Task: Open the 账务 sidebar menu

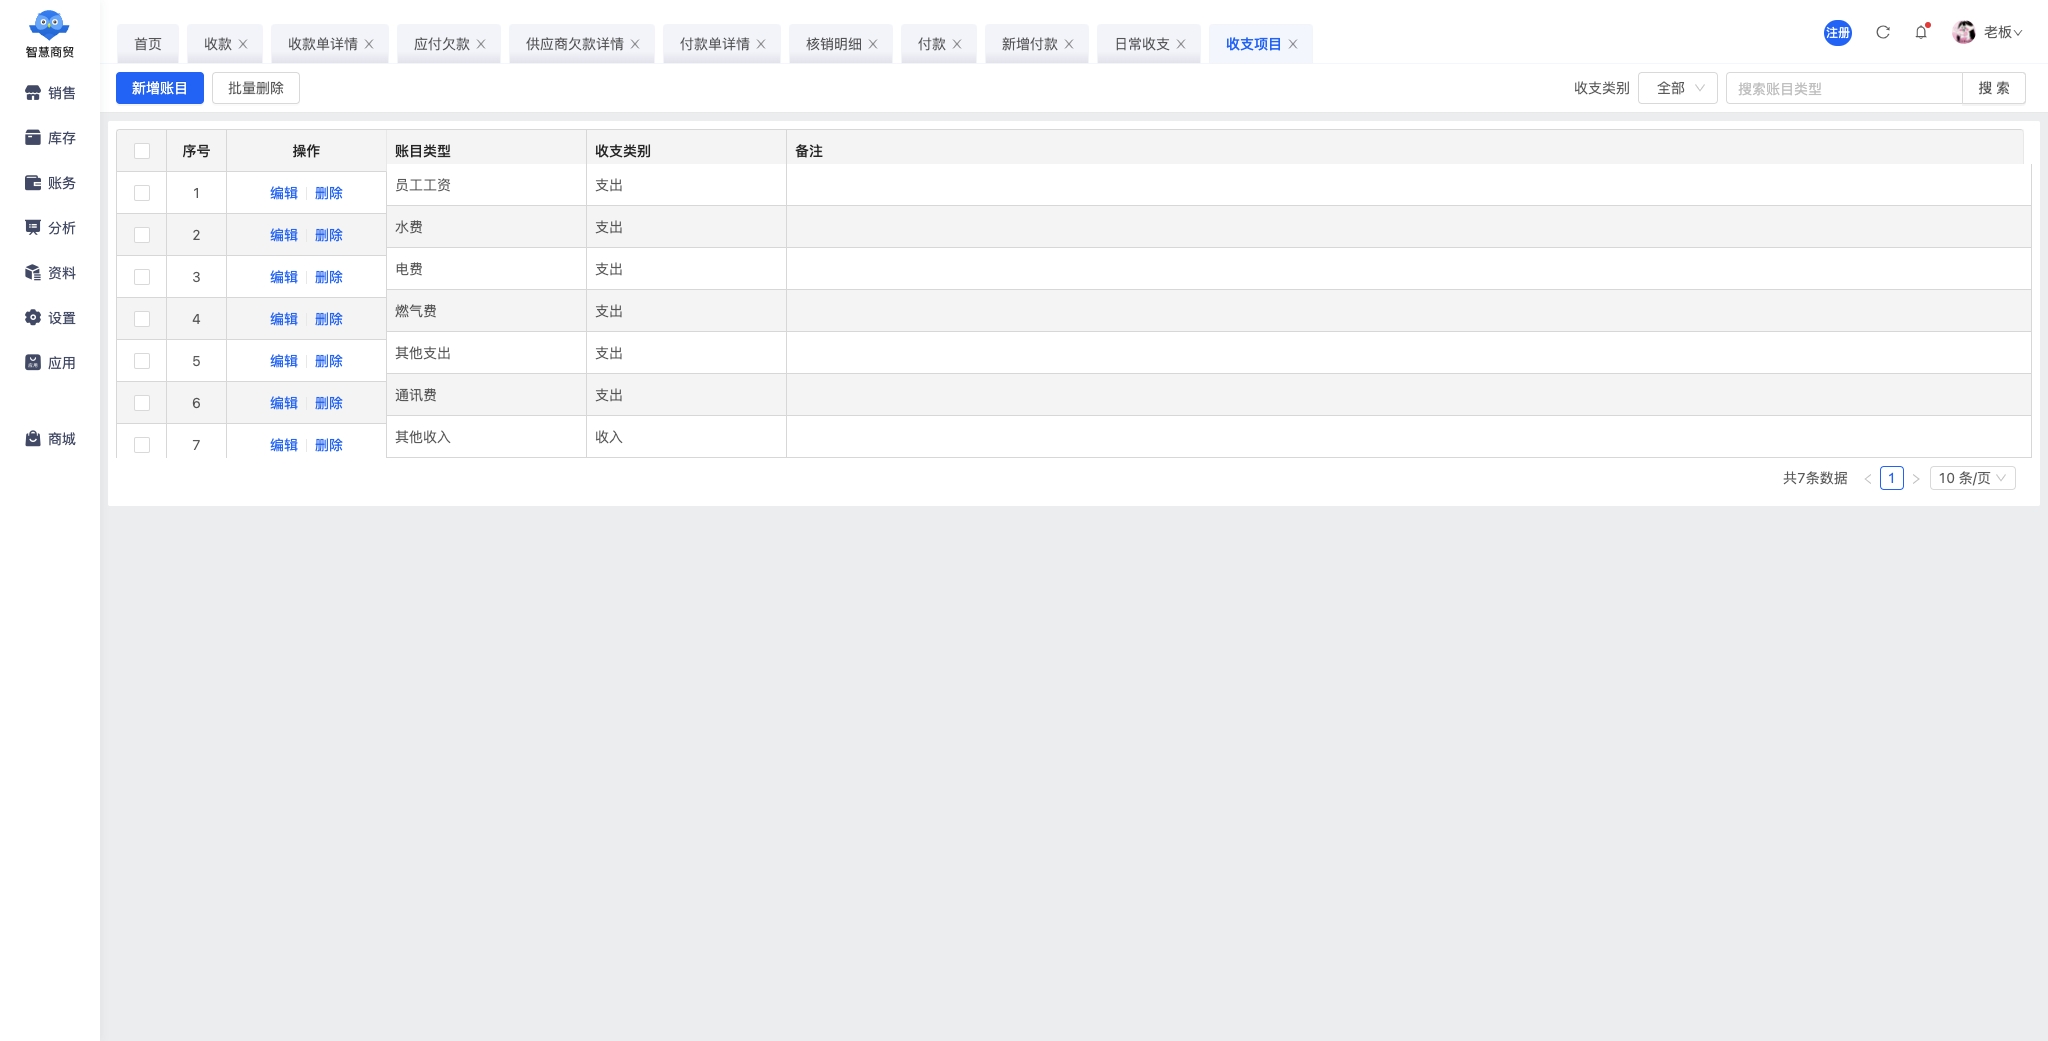Action: tap(50, 183)
